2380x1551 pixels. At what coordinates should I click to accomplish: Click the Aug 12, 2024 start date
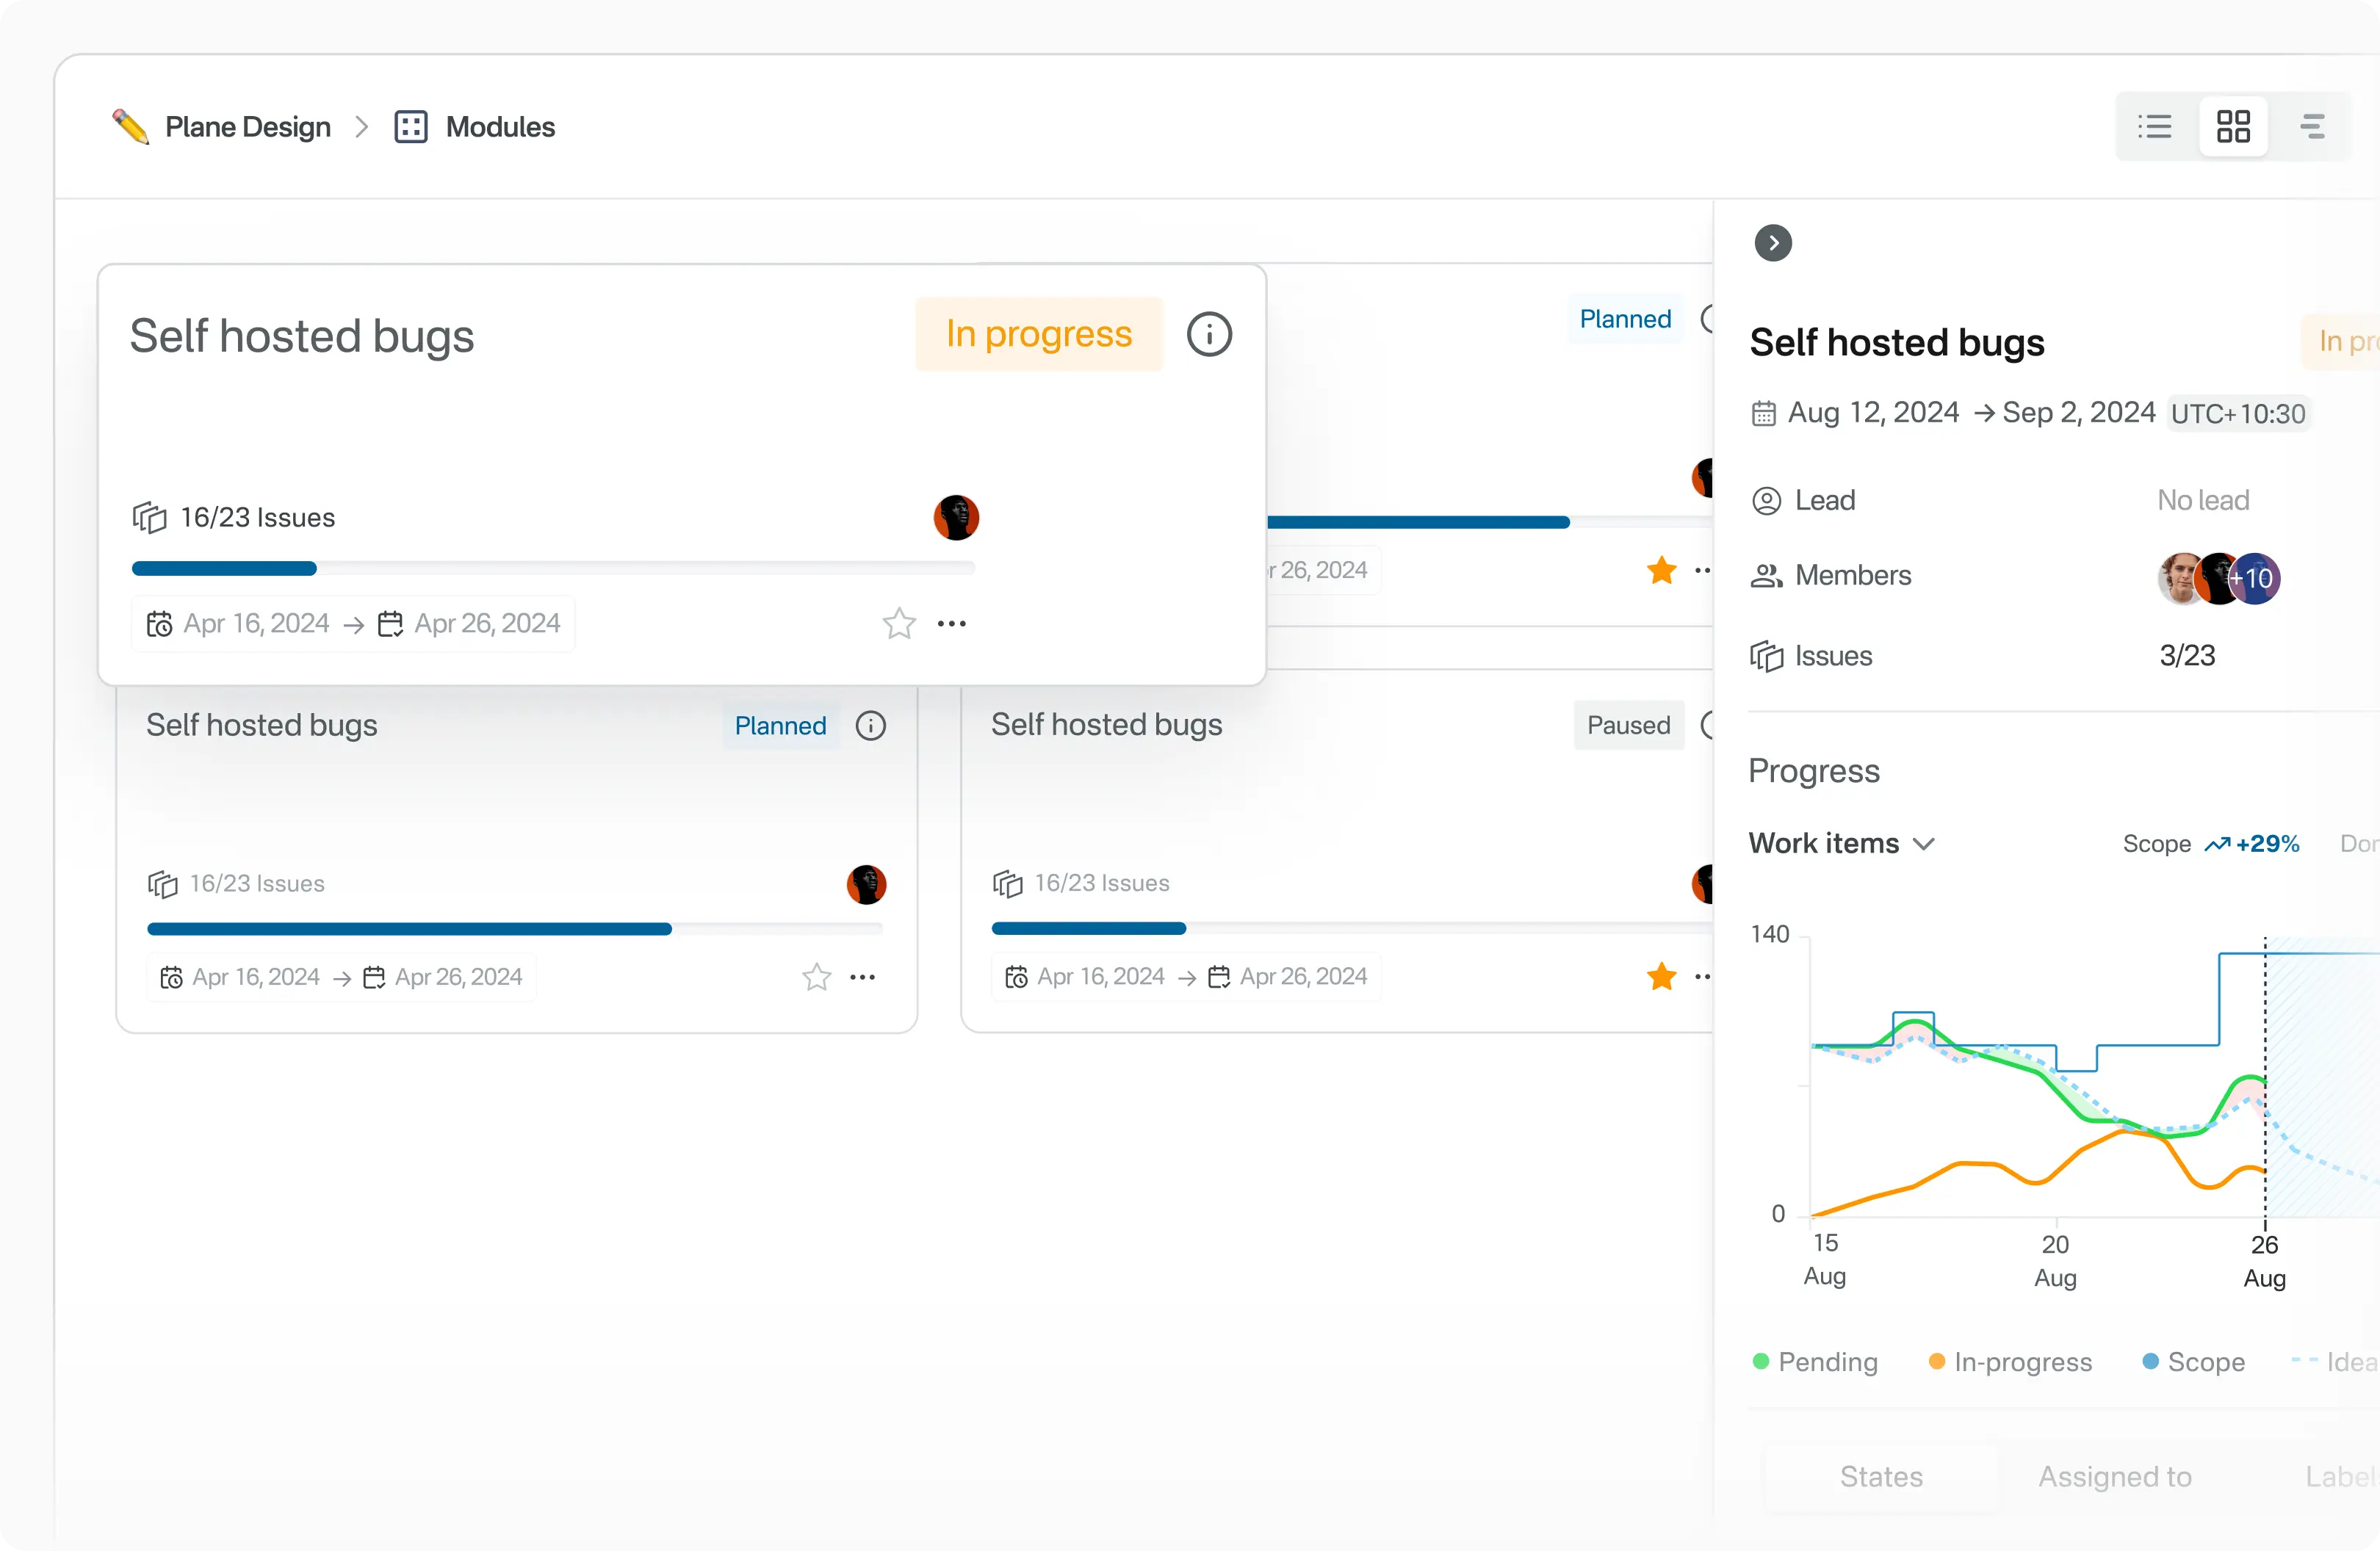[1872, 413]
